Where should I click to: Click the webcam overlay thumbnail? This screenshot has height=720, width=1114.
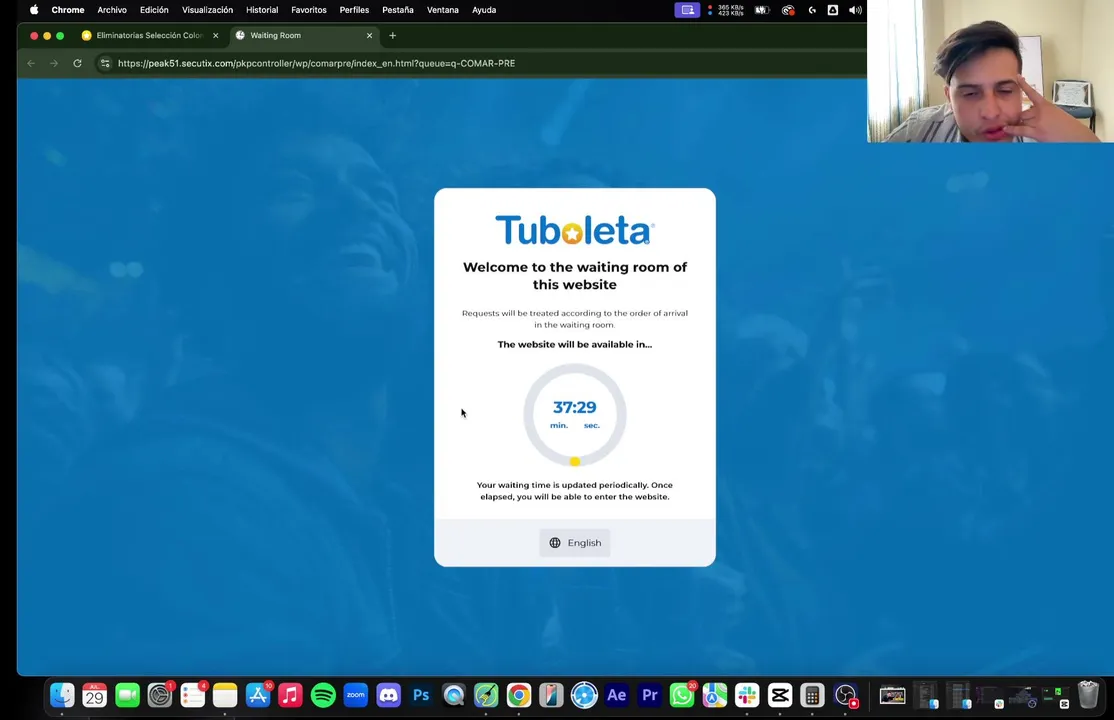click(x=990, y=71)
